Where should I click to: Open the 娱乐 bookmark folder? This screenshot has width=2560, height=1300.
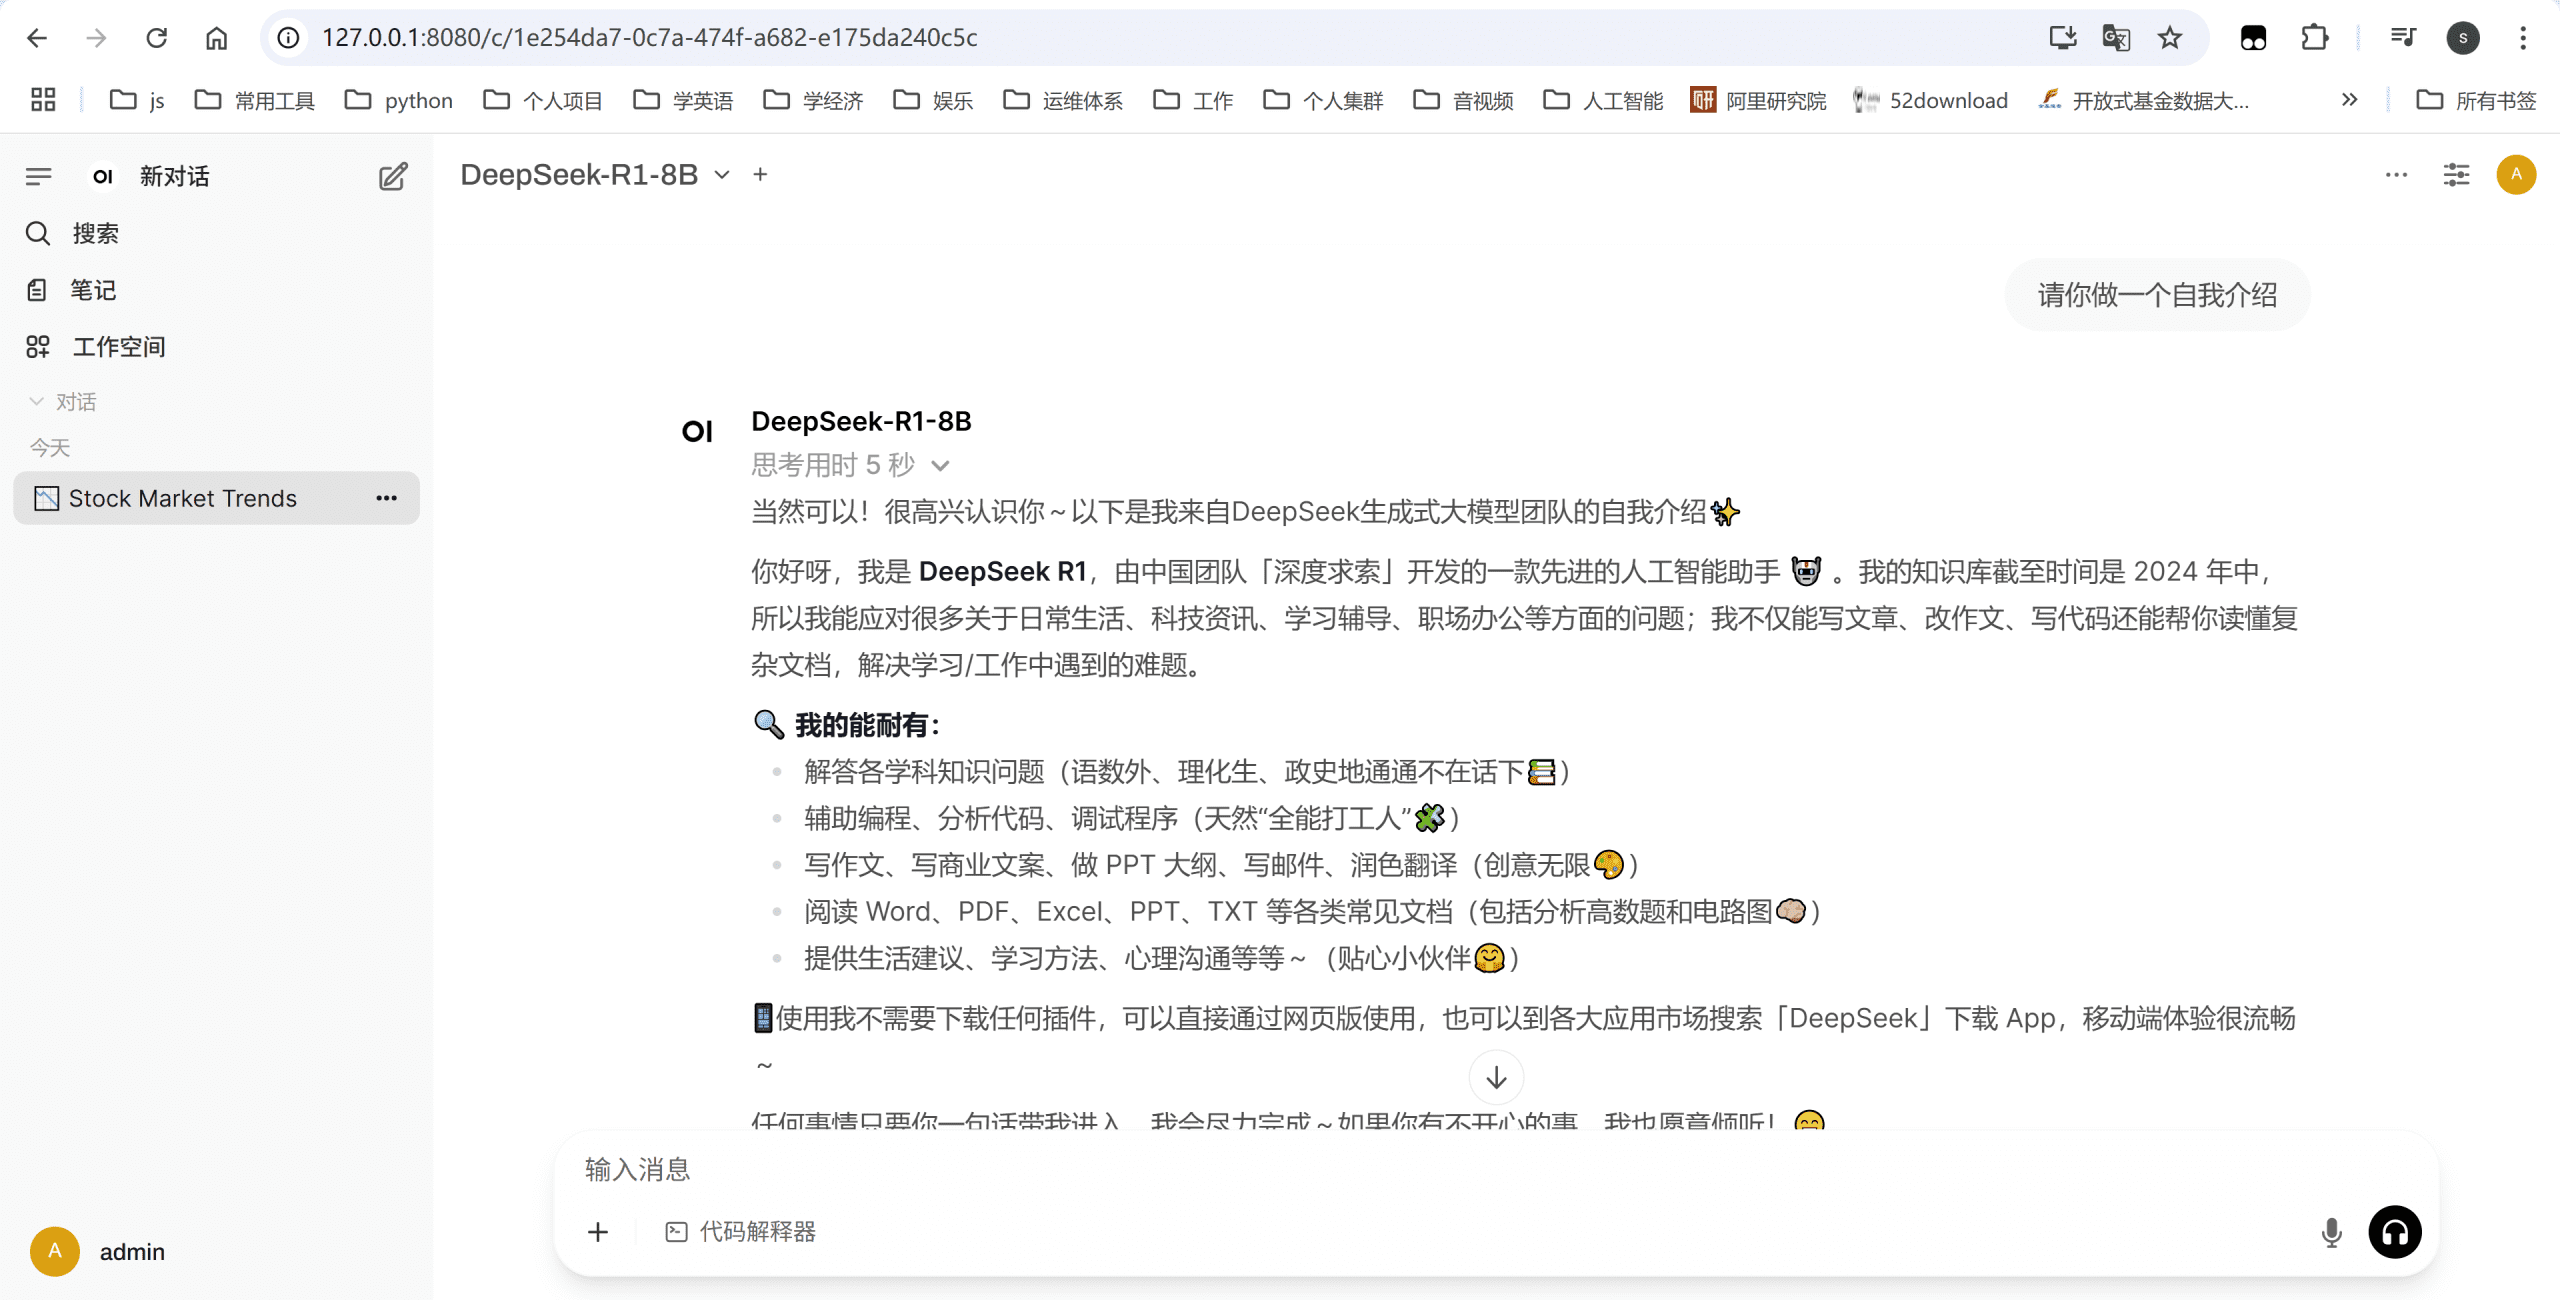click(933, 100)
